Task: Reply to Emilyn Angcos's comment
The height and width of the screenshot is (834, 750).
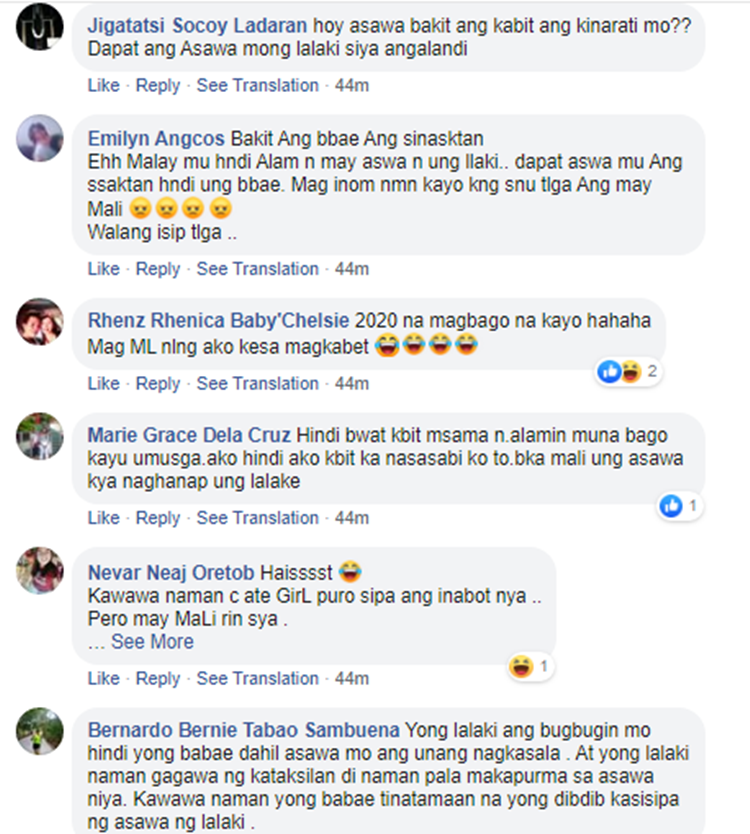Action: point(158,269)
